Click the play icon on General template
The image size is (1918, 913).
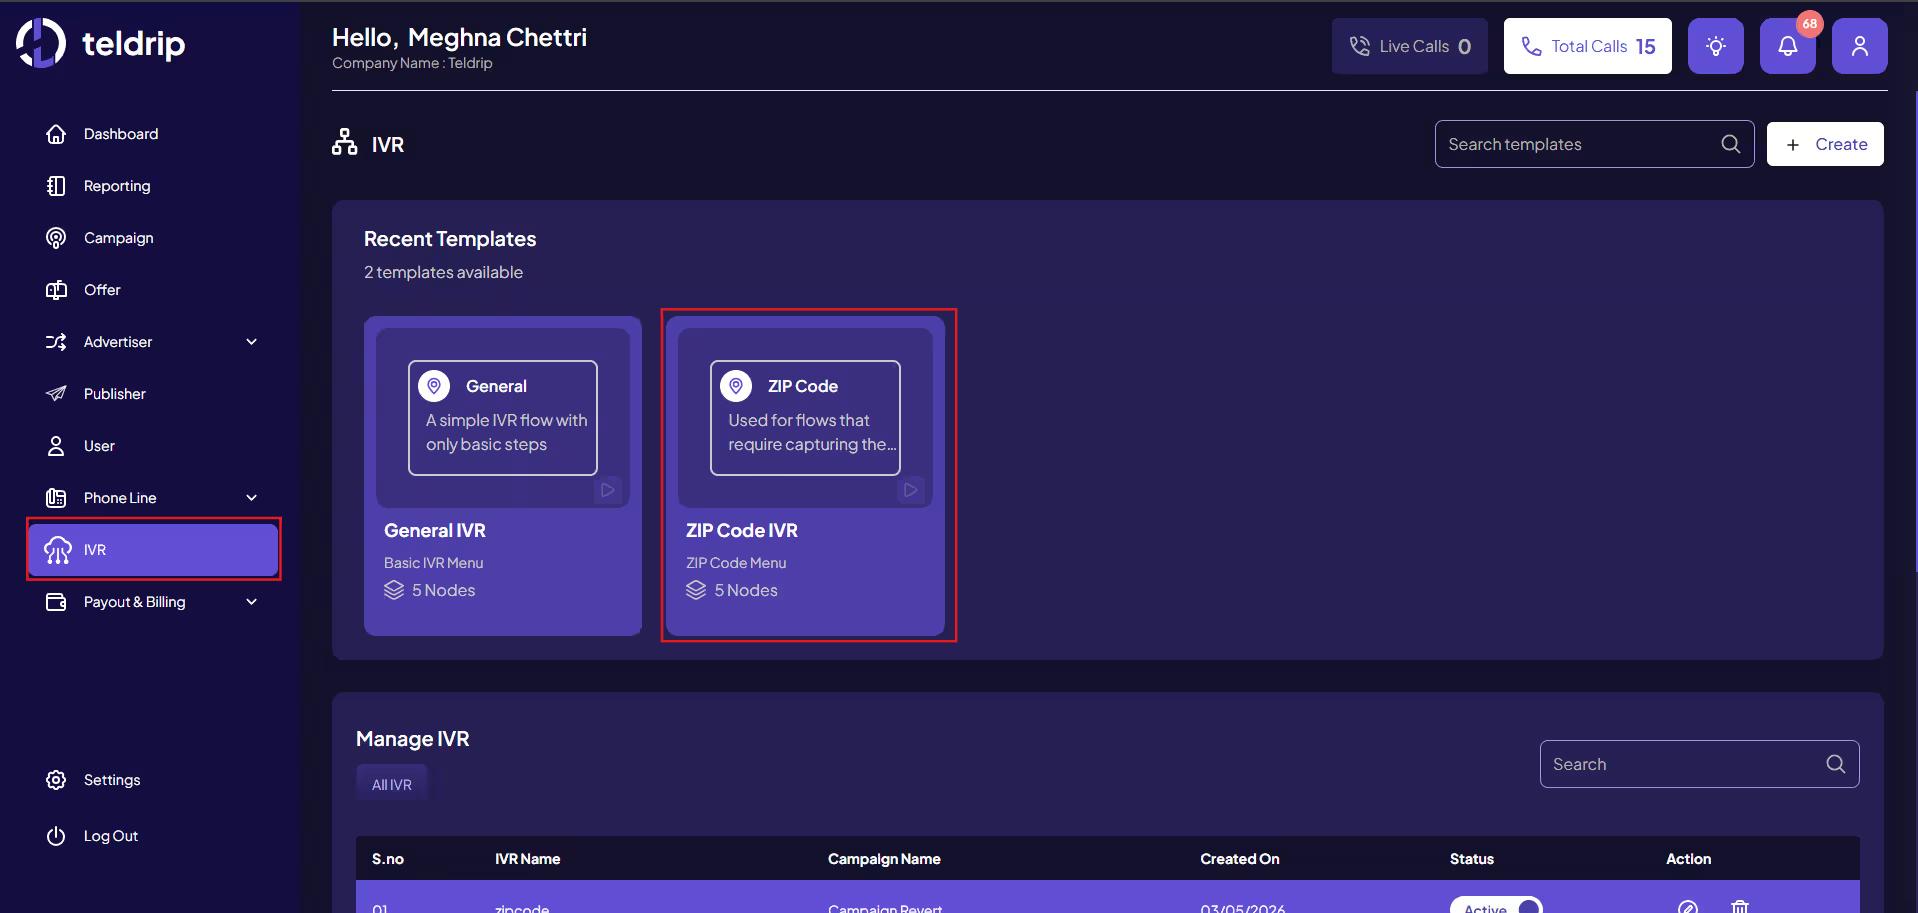(607, 490)
